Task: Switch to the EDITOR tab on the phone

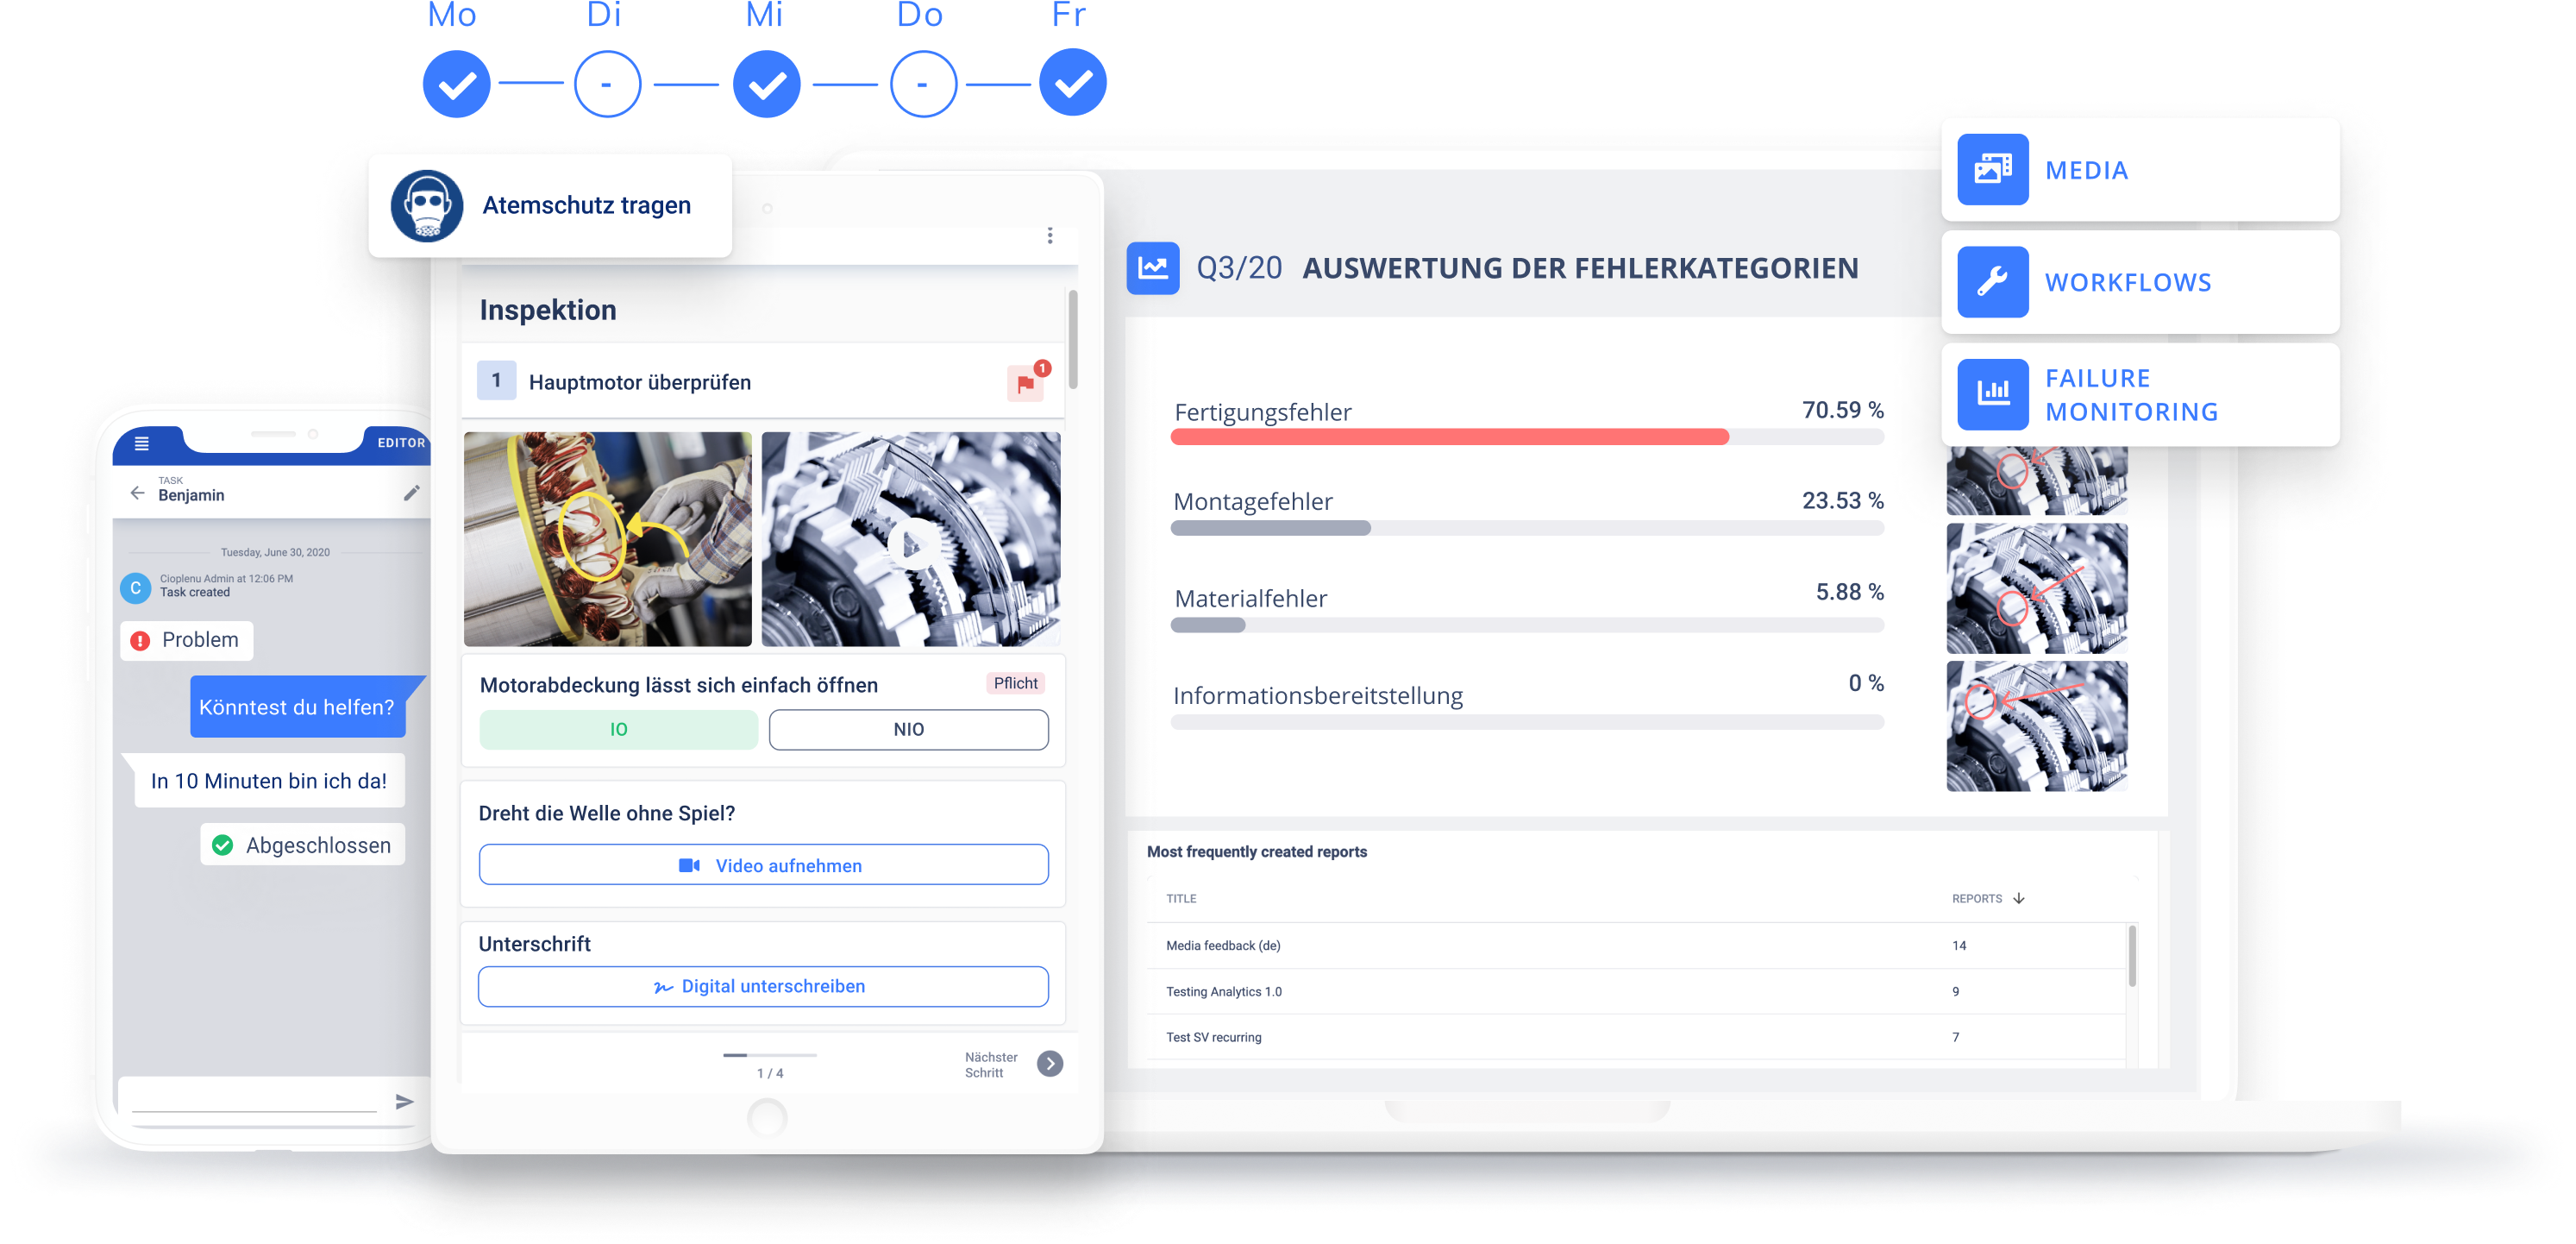Action: coord(400,442)
